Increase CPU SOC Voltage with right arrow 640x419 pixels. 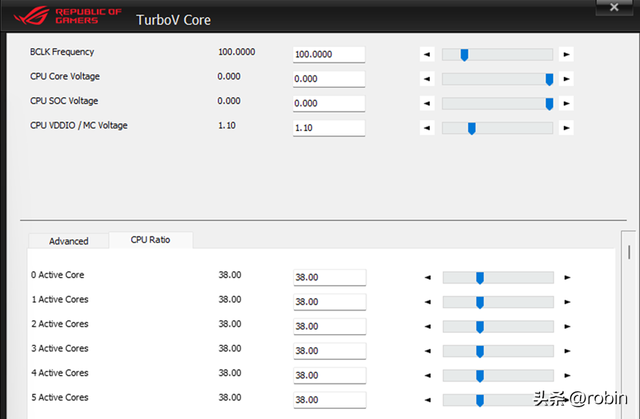click(567, 103)
